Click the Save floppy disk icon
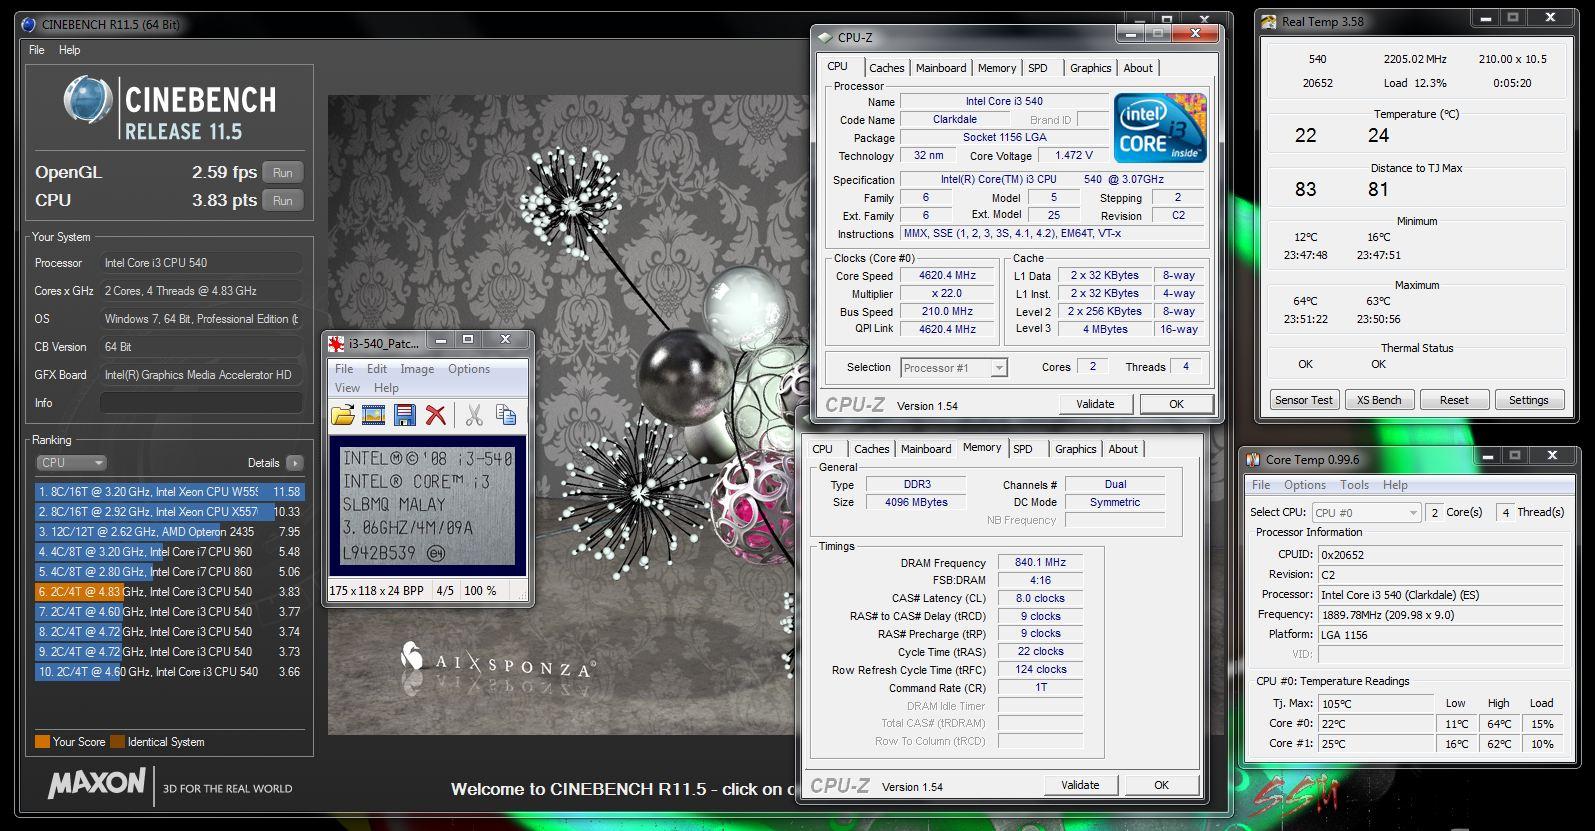The width and height of the screenshot is (1595, 831). 405,415
